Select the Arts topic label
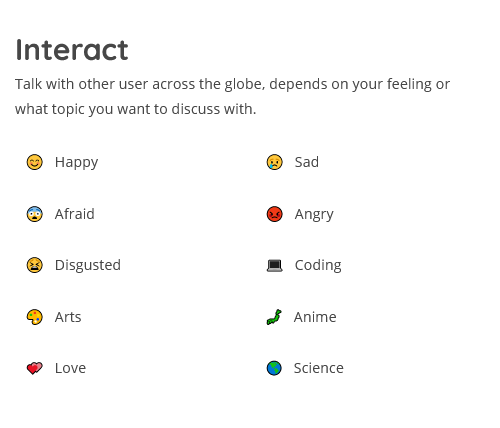 click(x=68, y=317)
